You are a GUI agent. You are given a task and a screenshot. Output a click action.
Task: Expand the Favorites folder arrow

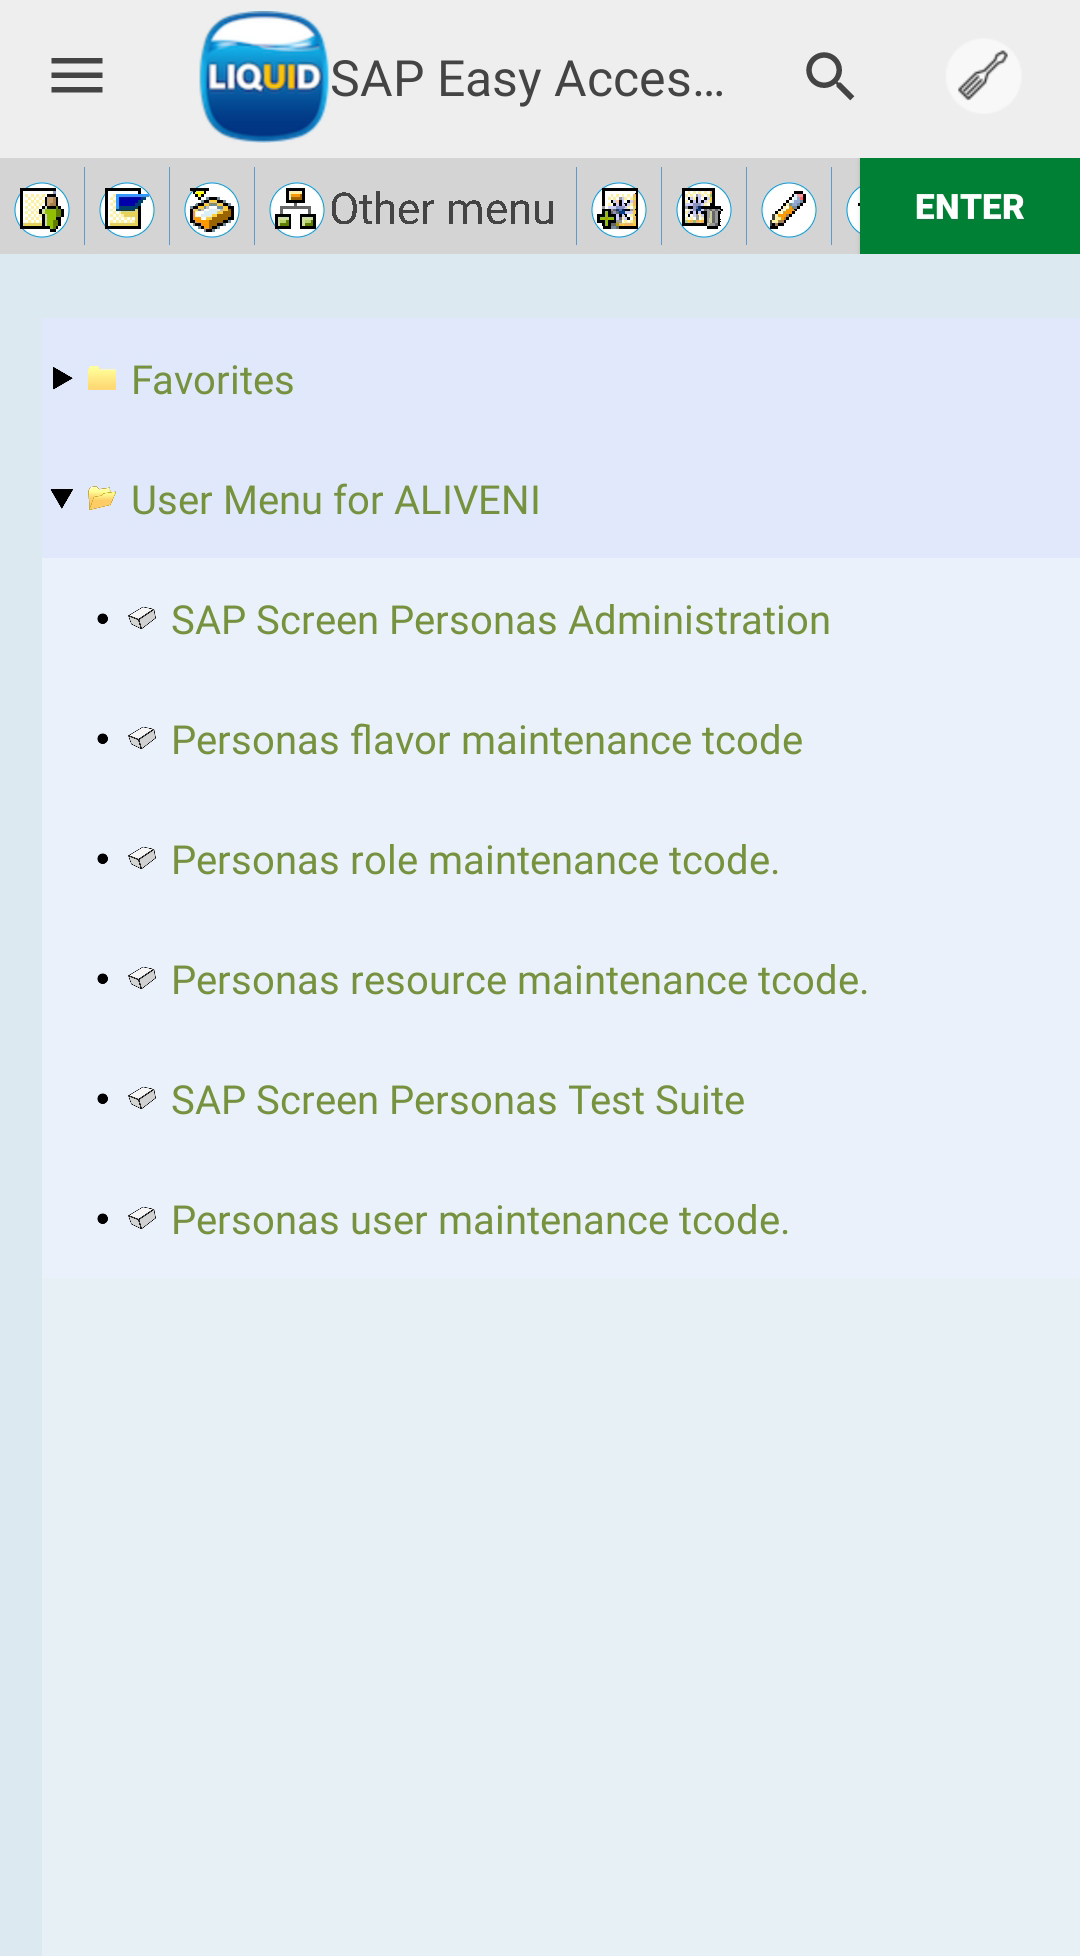(x=62, y=378)
